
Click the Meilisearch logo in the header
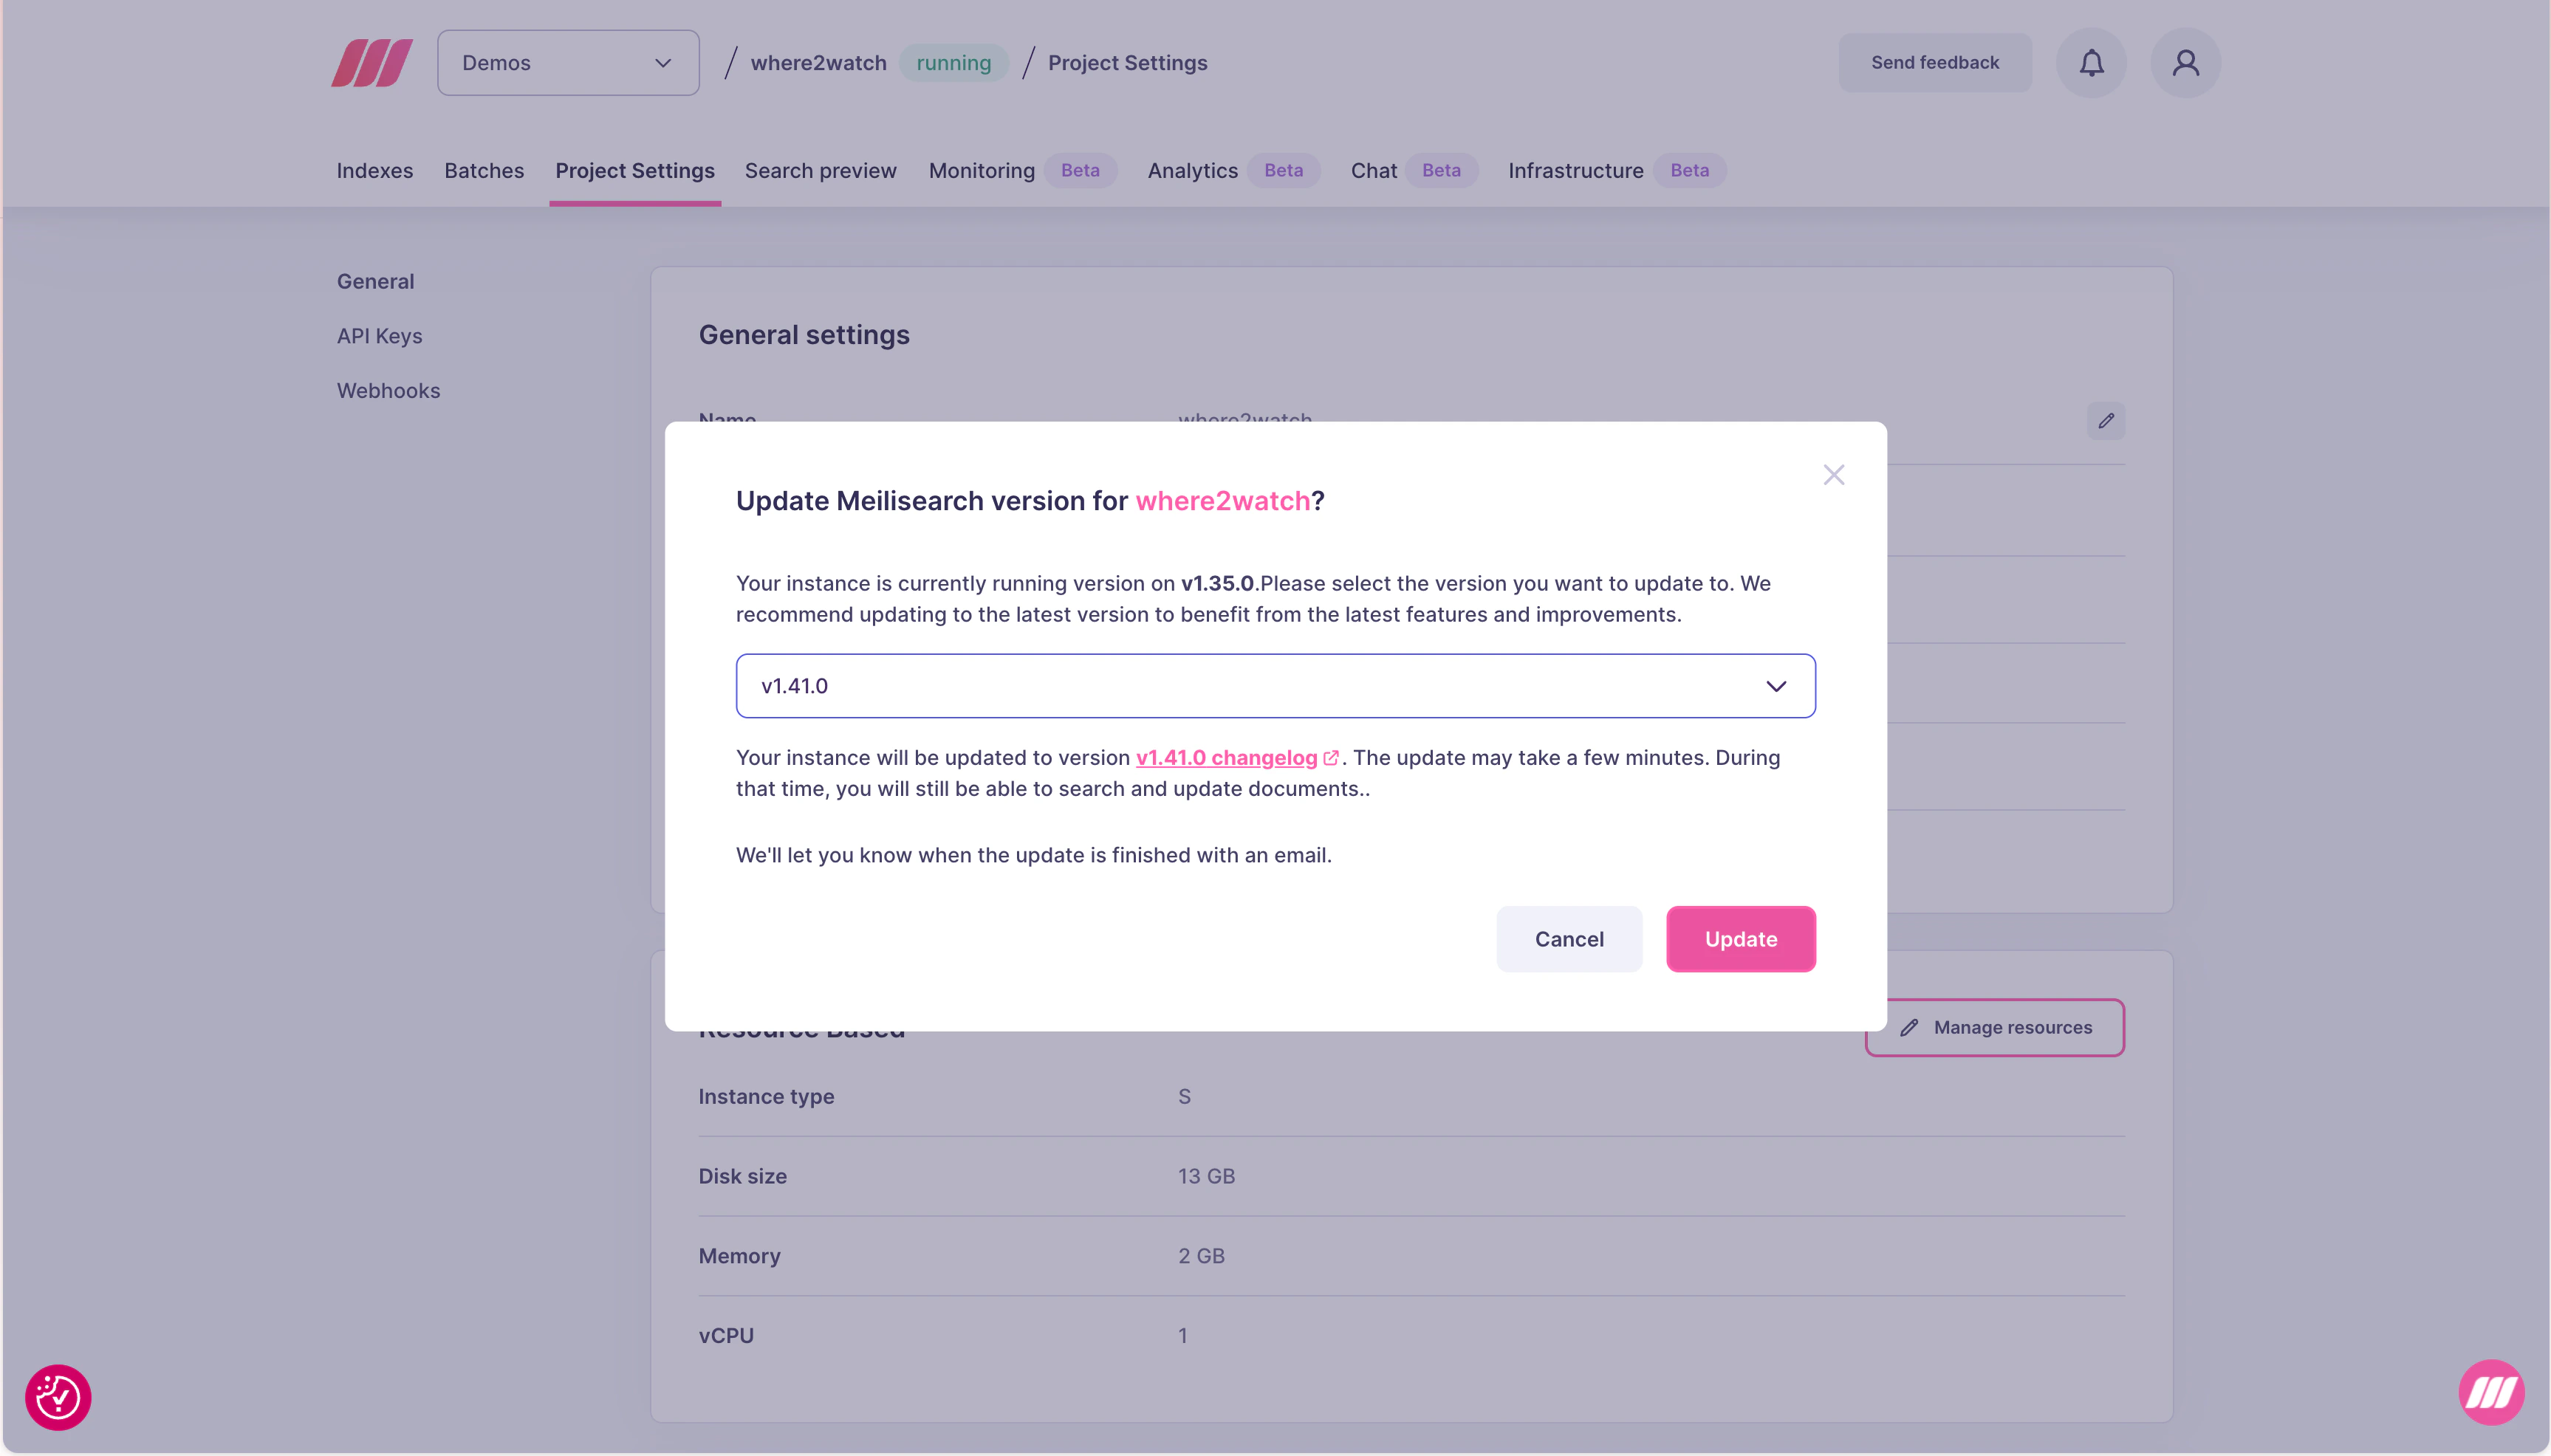point(371,62)
